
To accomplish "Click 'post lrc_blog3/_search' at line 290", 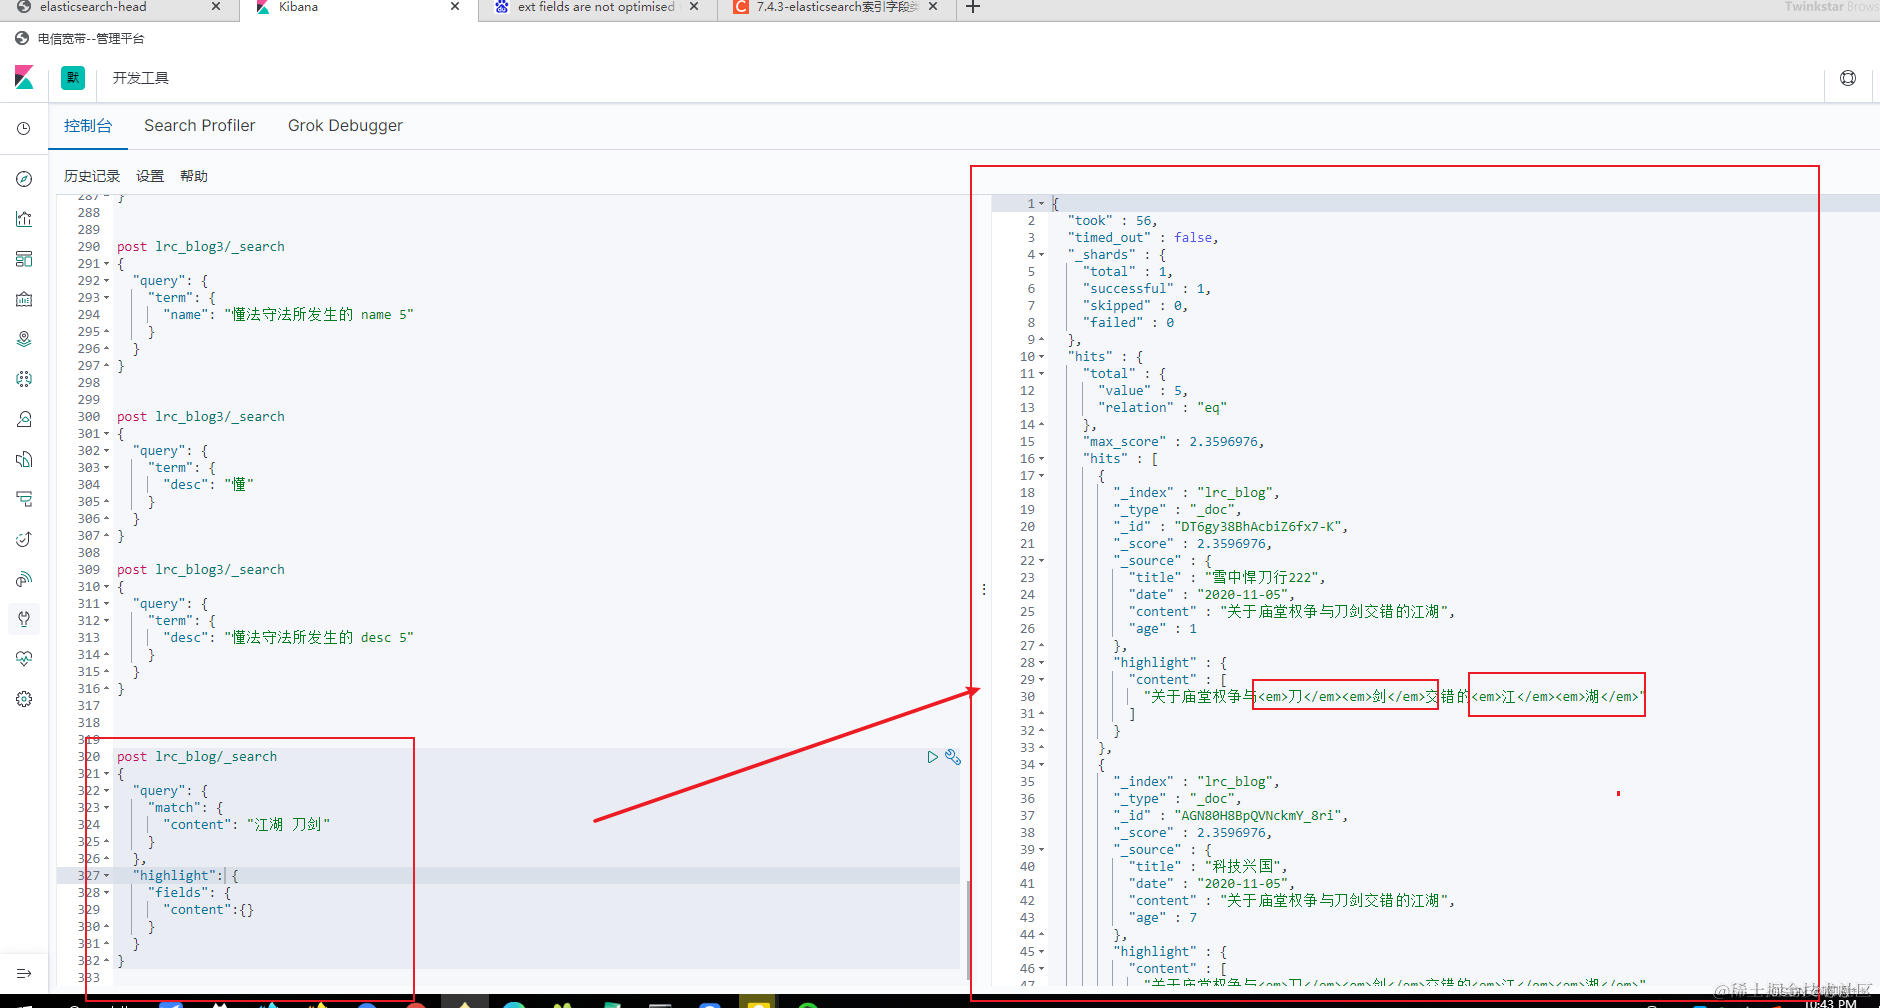I will click(200, 247).
